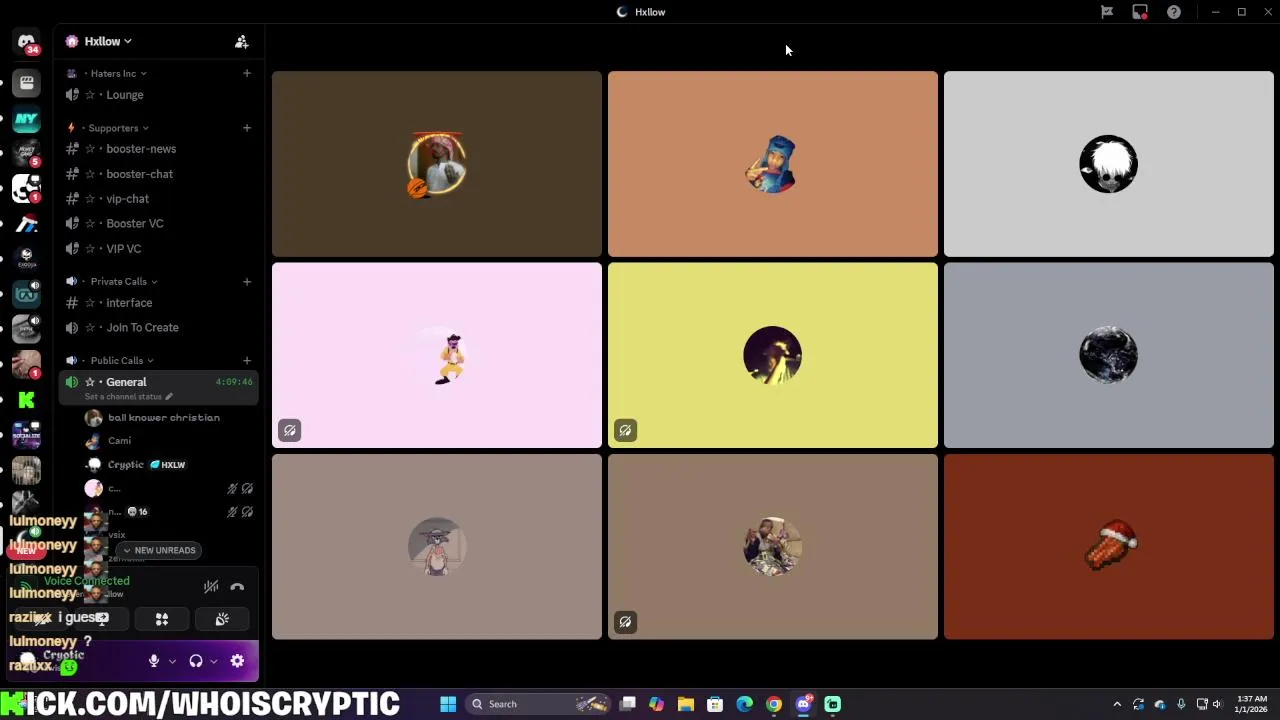Image resolution: width=1280 pixels, height=720 pixels.
Task: Open bottom-middle tan participant tile
Action: (x=773, y=547)
